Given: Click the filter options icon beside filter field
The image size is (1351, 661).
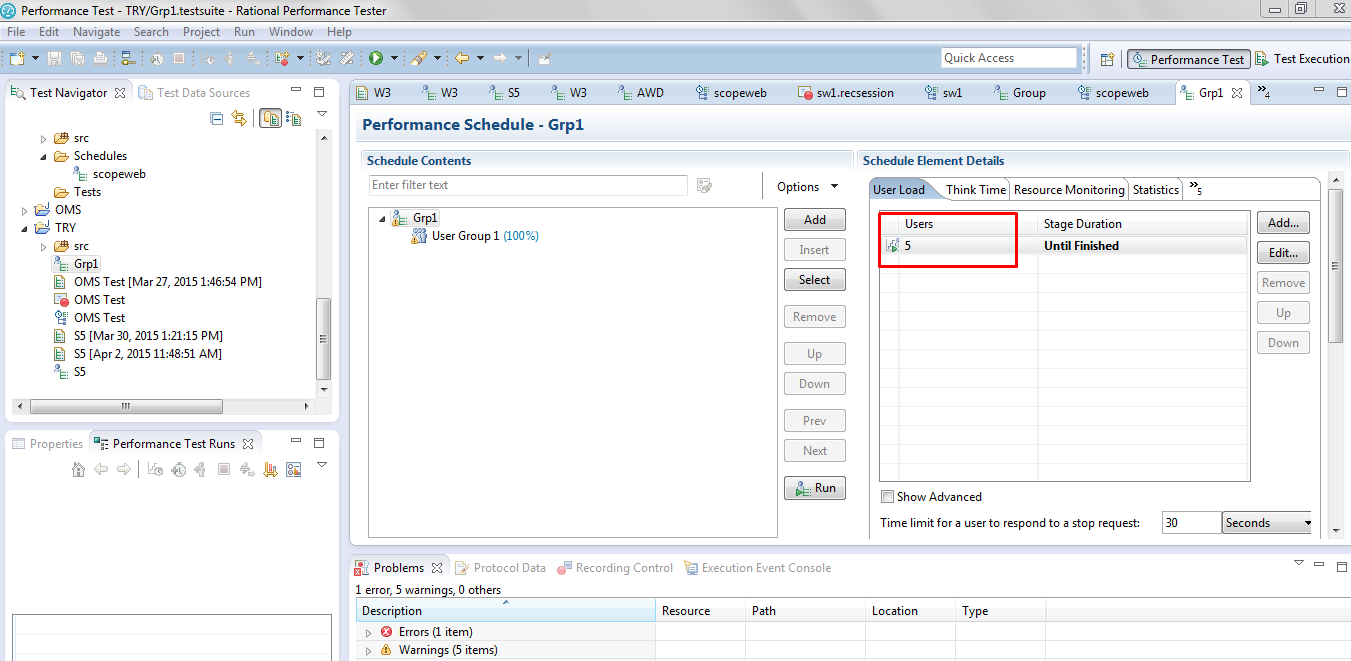Looking at the screenshot, I should [x=704, y=185].
